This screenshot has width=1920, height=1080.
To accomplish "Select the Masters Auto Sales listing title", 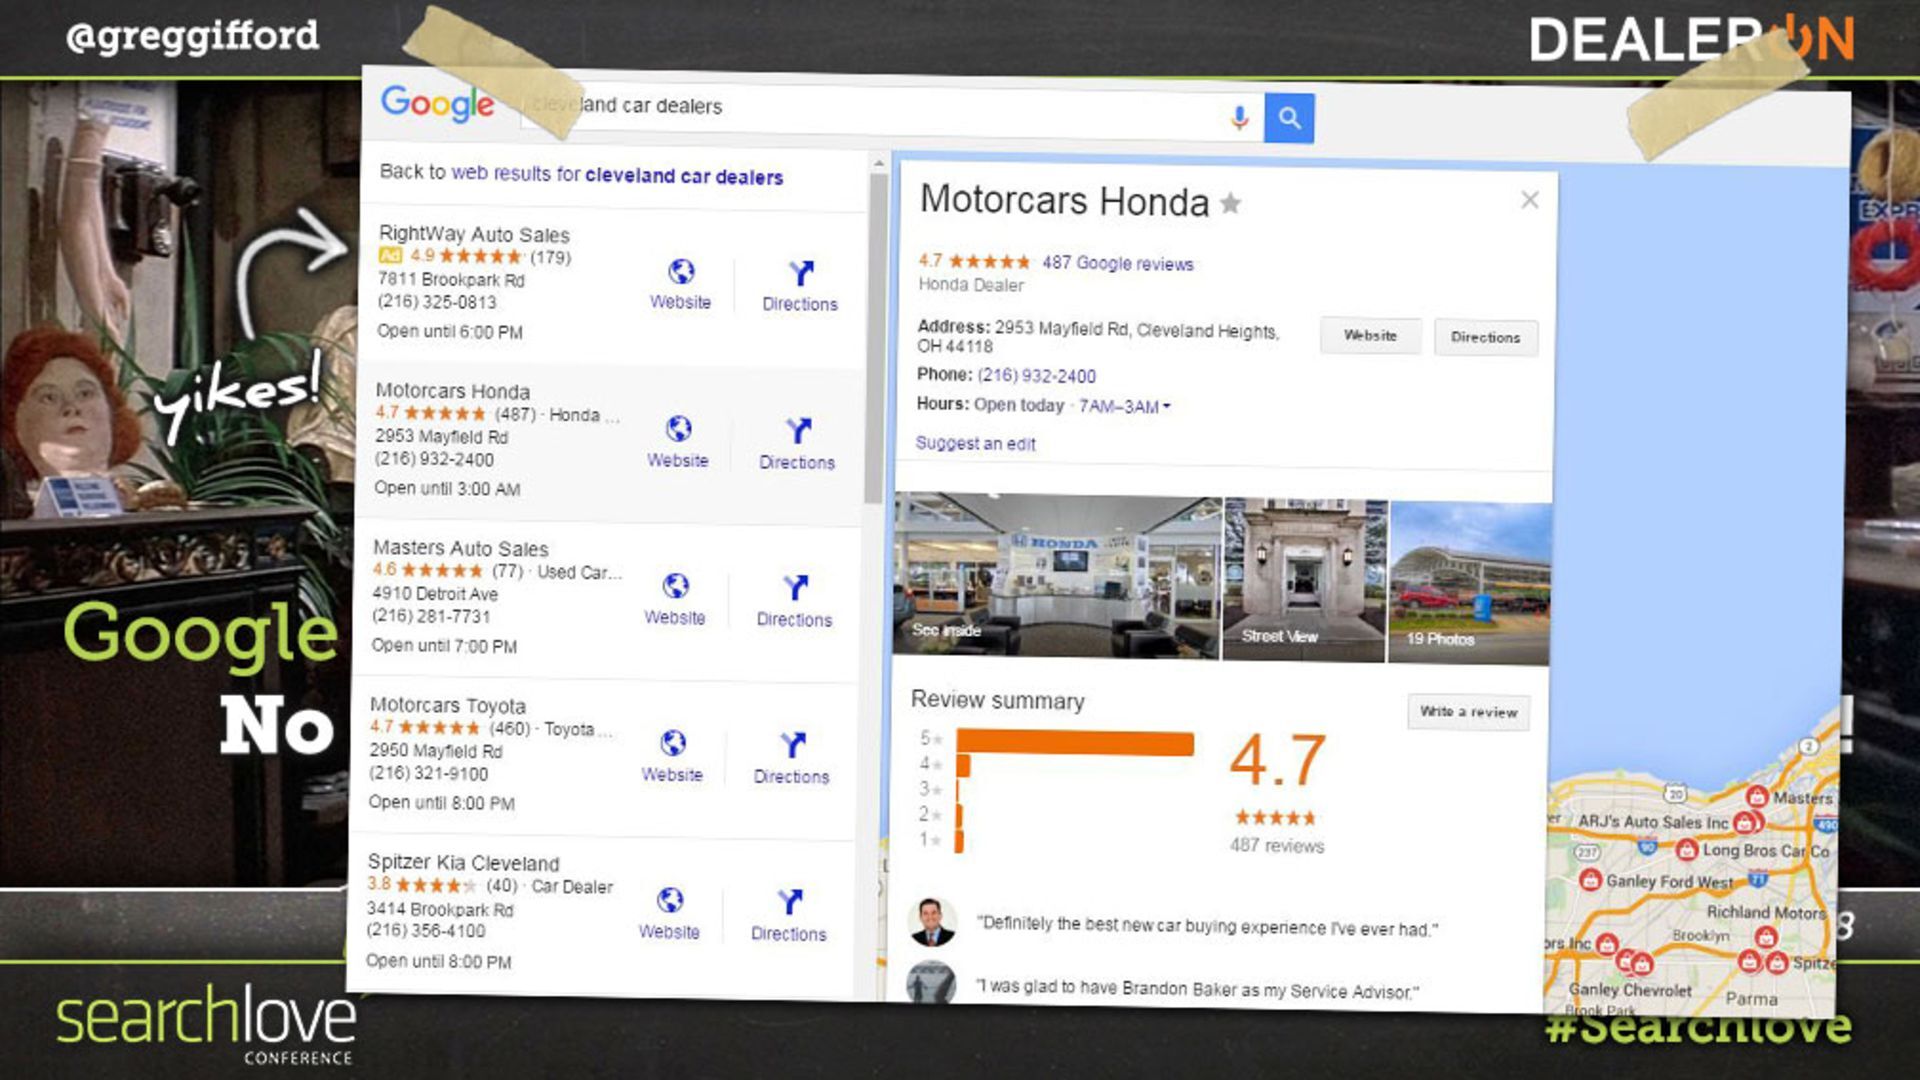I will [461, 548].
